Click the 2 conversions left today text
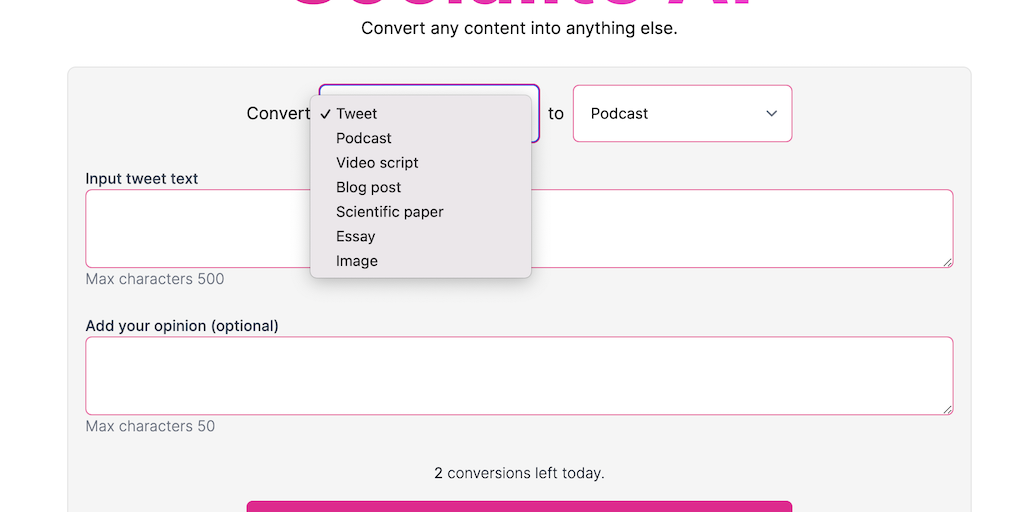 click(x=519, y=473)
